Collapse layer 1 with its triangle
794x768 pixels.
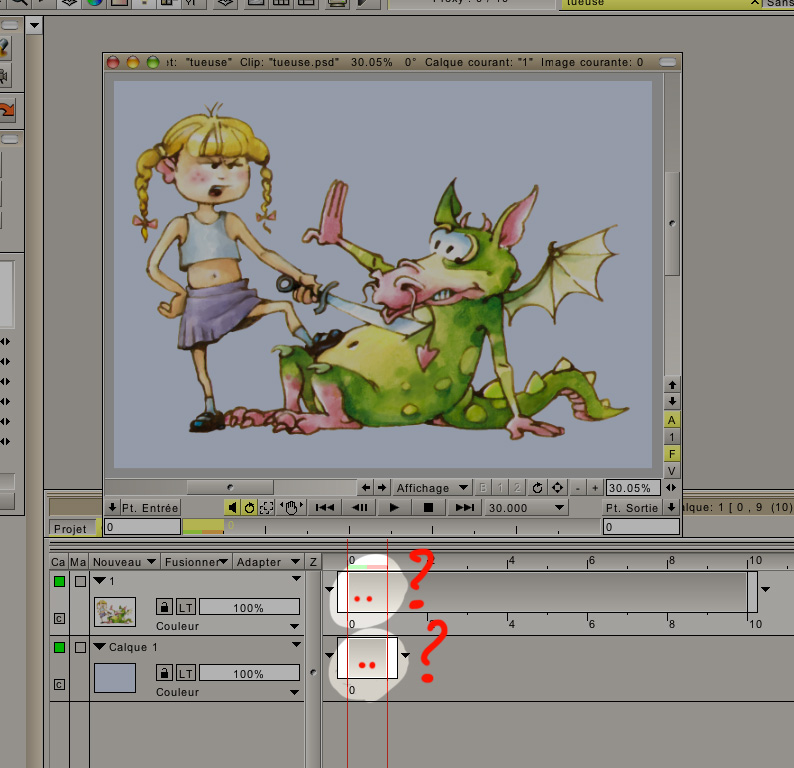click(100, 581)
